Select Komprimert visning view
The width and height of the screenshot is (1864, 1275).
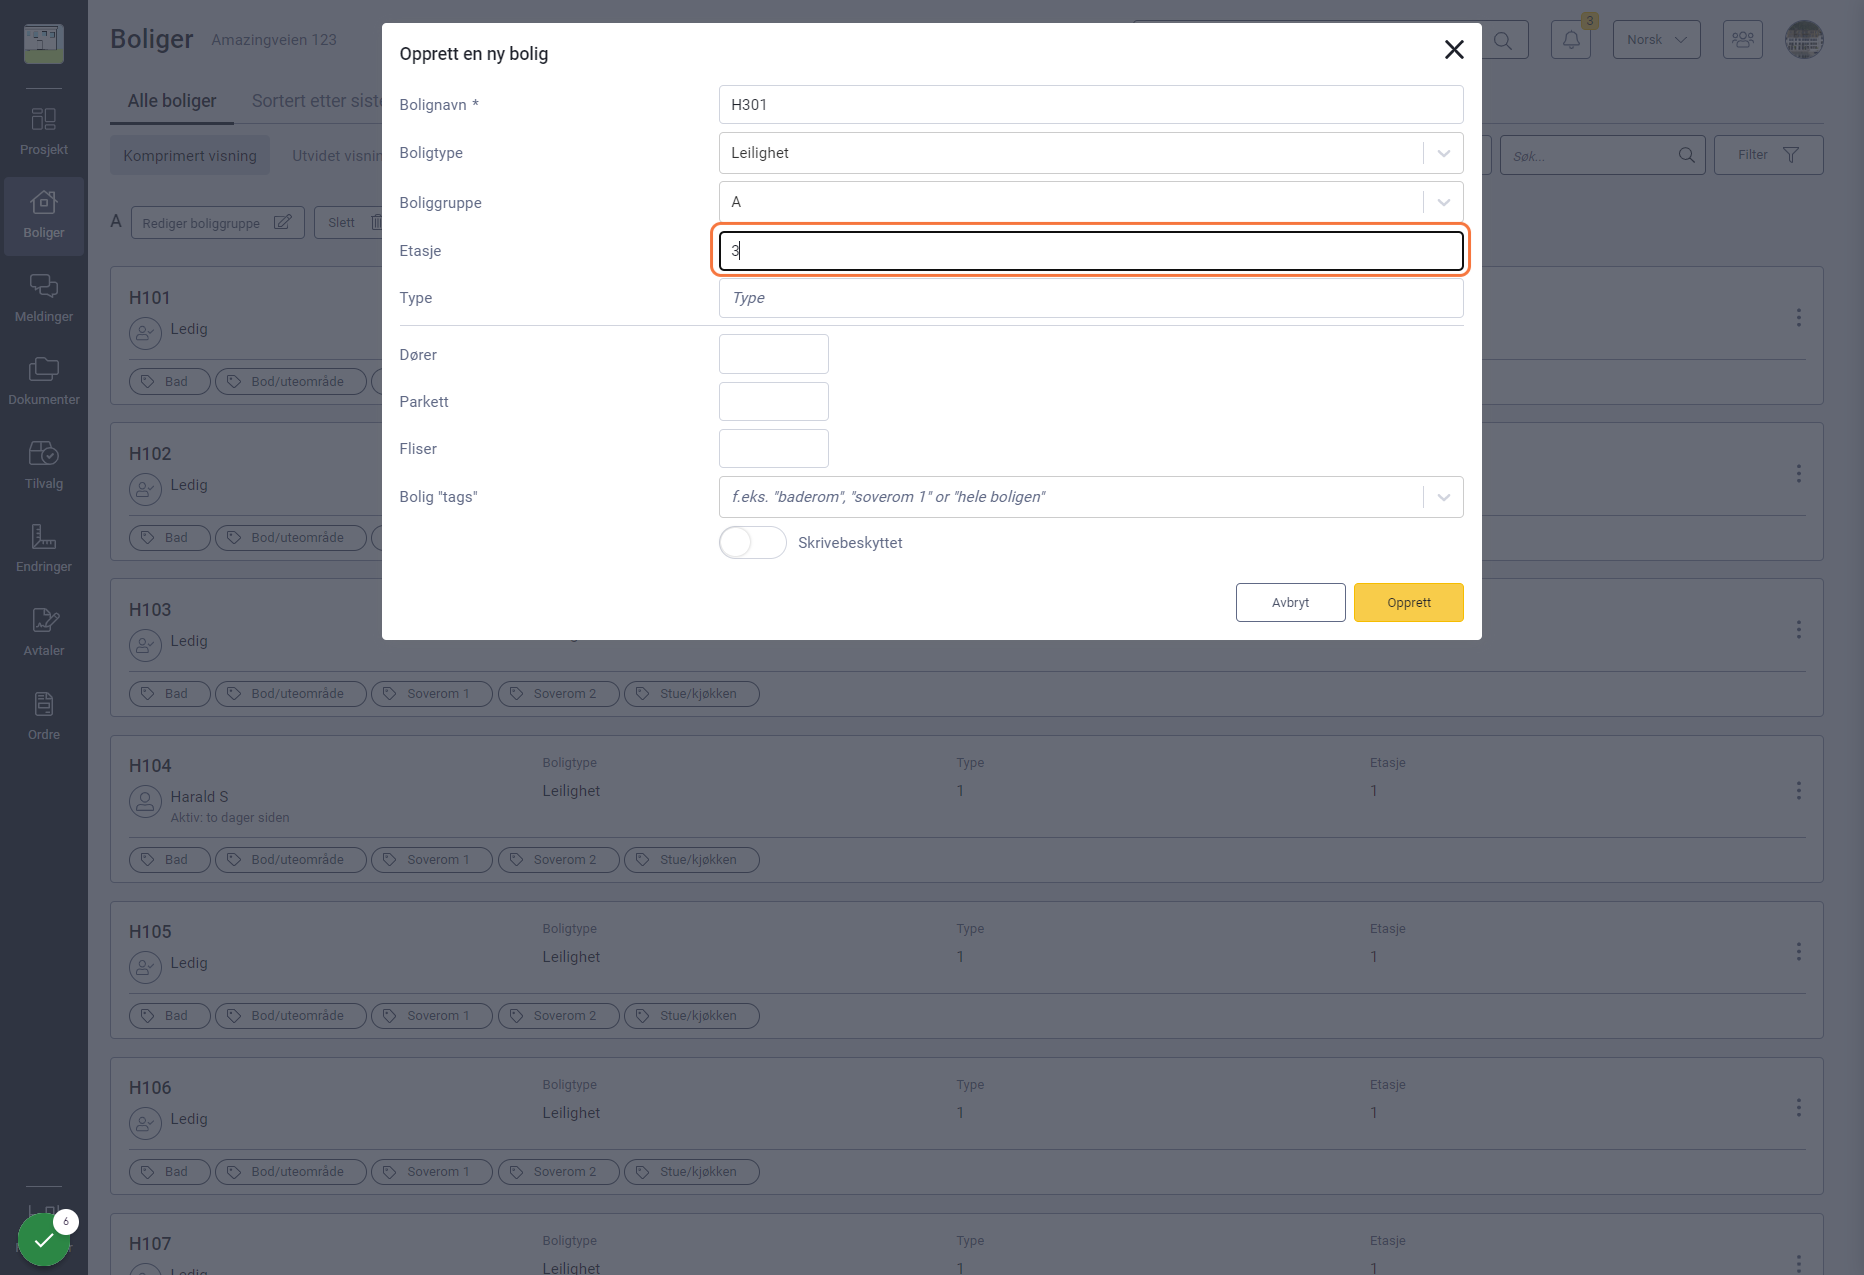coord(190,156)
